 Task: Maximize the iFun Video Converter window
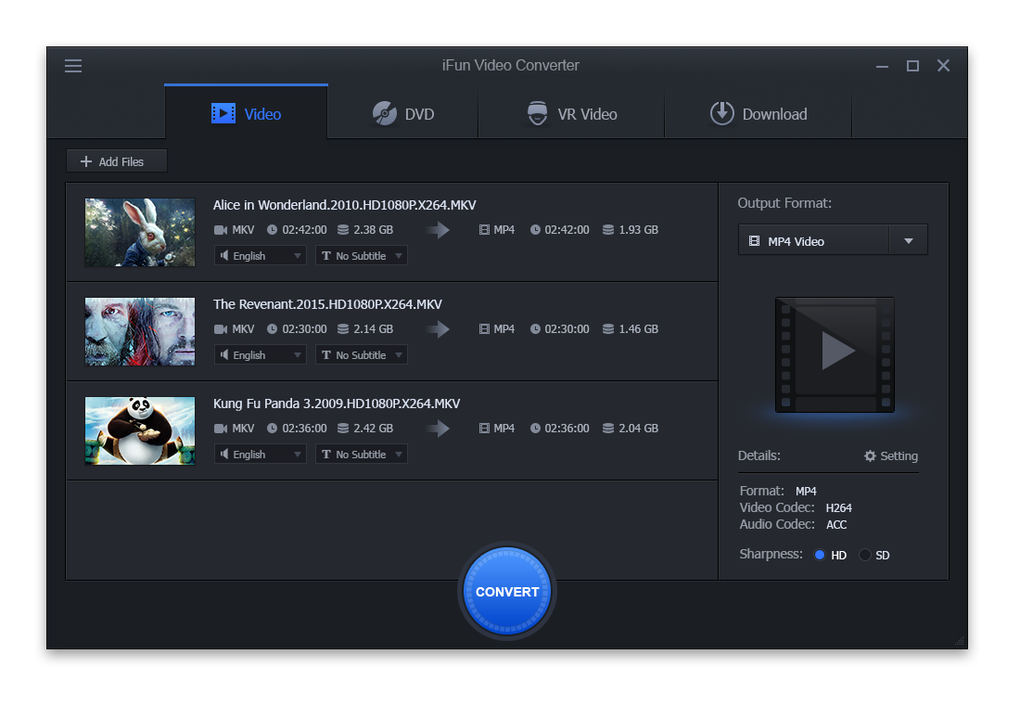tap(912, 66)
